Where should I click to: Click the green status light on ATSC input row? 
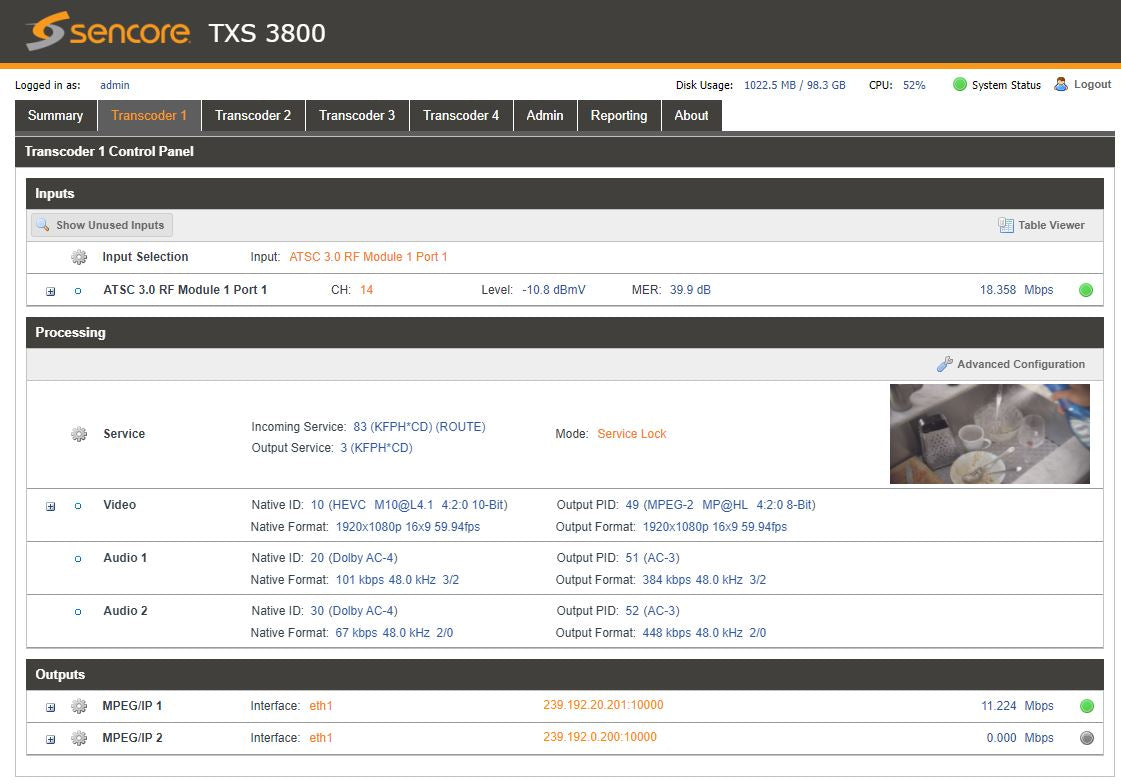[1086, 290]
